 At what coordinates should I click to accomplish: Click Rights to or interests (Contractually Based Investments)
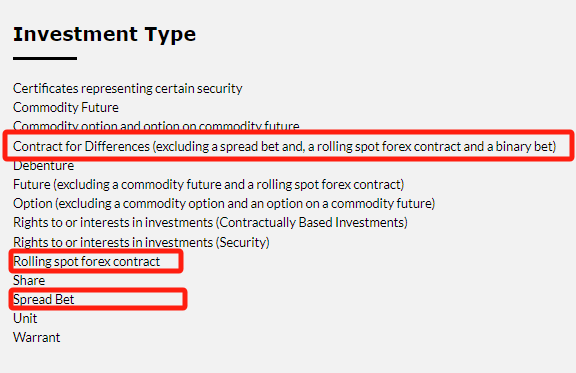click(210, 223)
